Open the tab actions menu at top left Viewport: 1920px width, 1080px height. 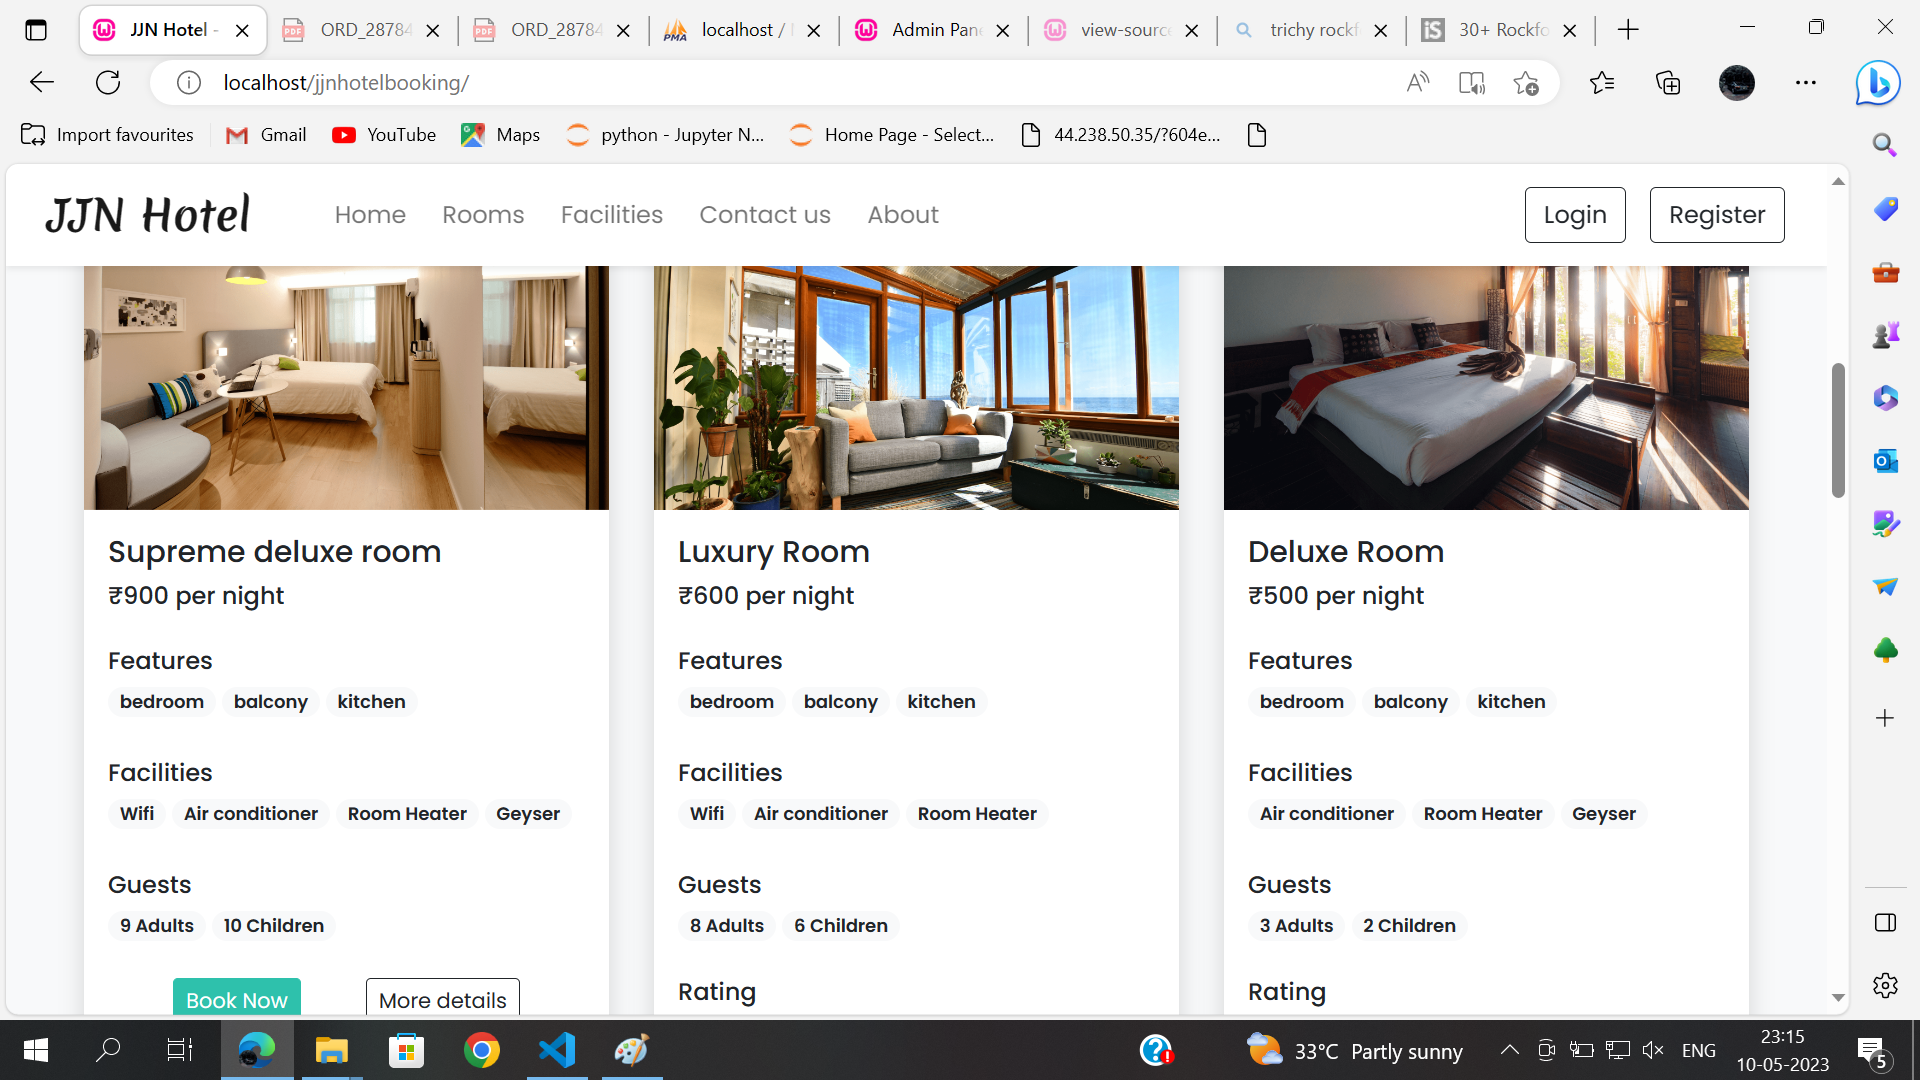click(36, 30)
